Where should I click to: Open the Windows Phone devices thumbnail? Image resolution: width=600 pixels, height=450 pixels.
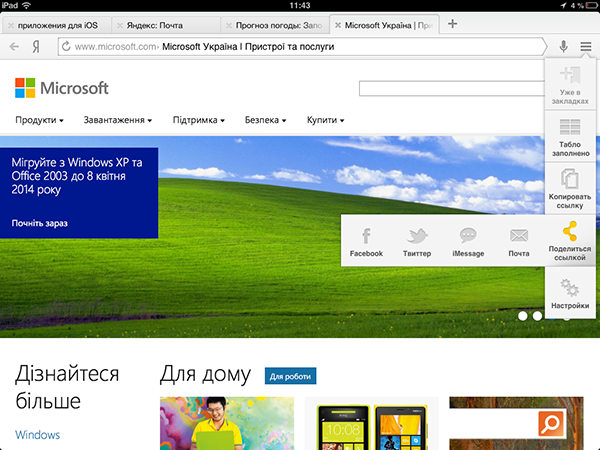372,423
